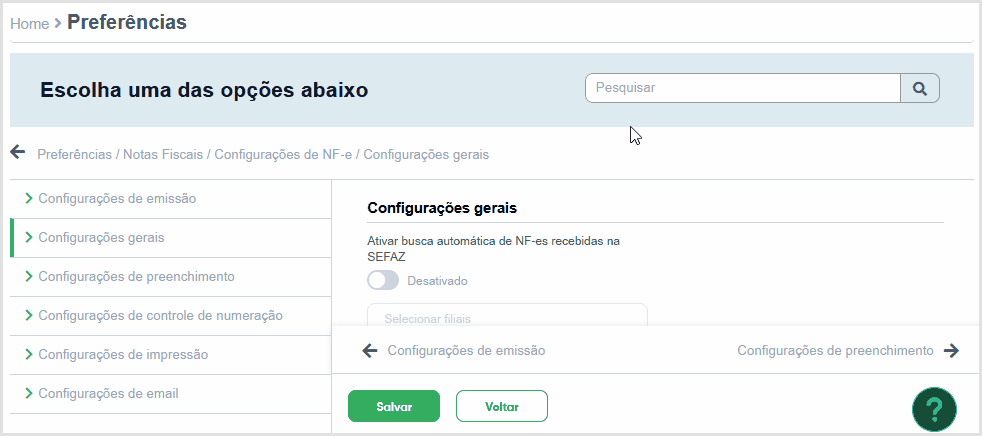The width and height of the screenshot is (982, 436).
Task: Click the right arrow after Configurações de preenchimento
Action: 951,351
